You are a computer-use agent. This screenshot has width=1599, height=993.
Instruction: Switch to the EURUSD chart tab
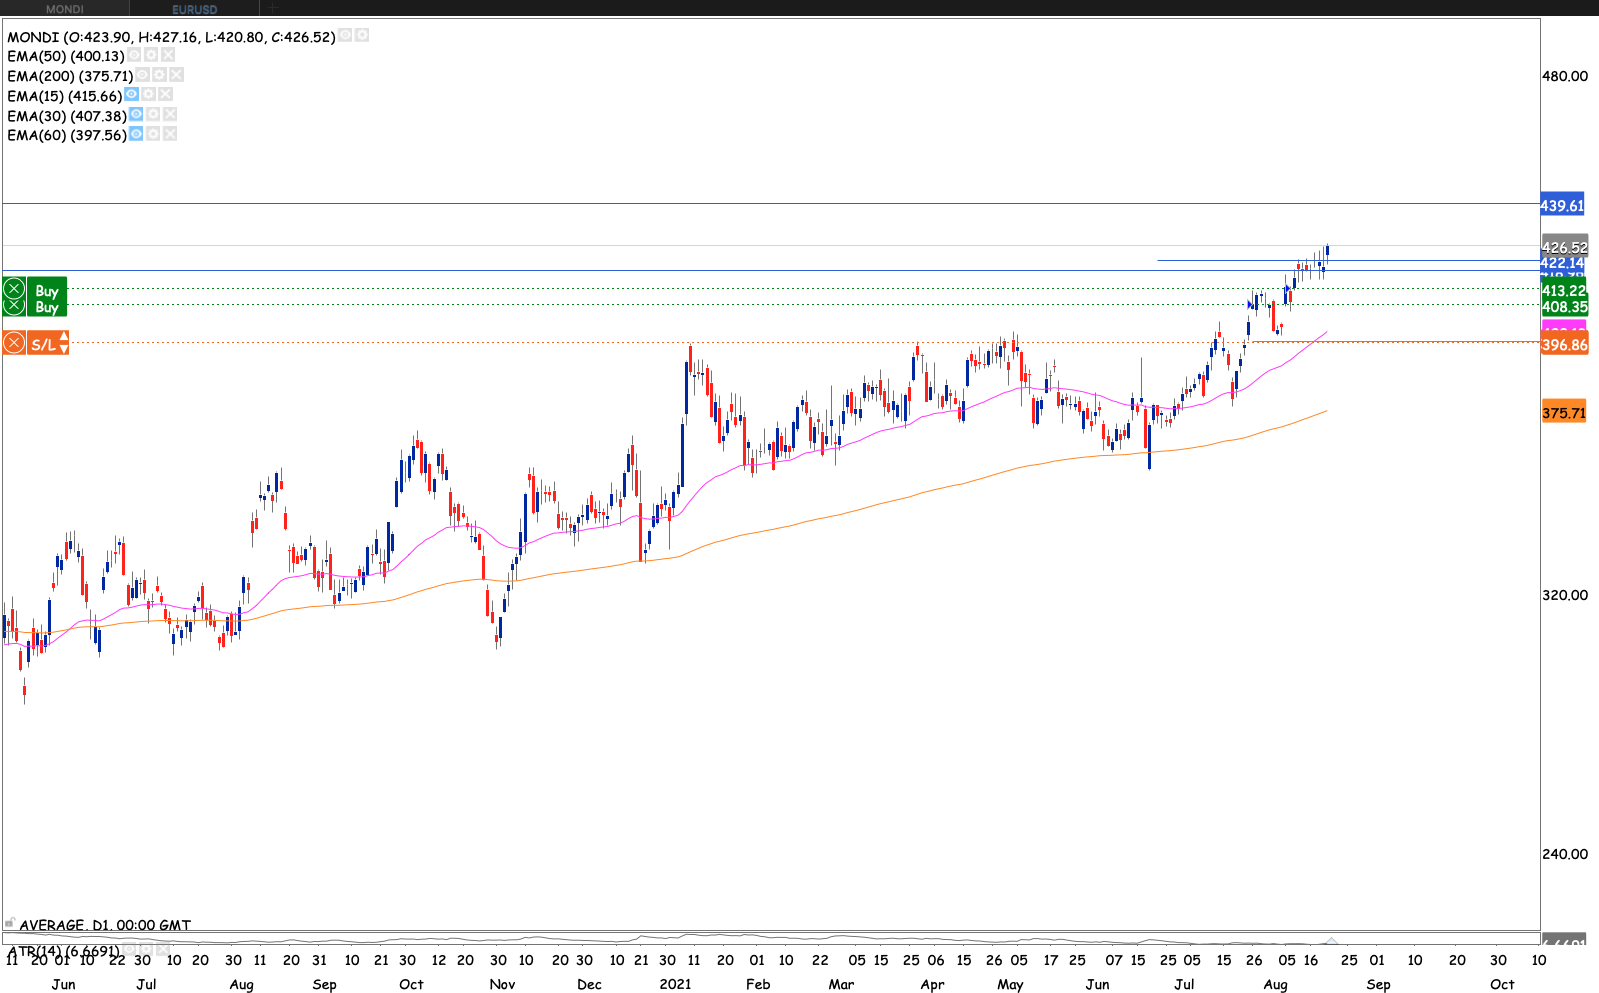point(194,9)
